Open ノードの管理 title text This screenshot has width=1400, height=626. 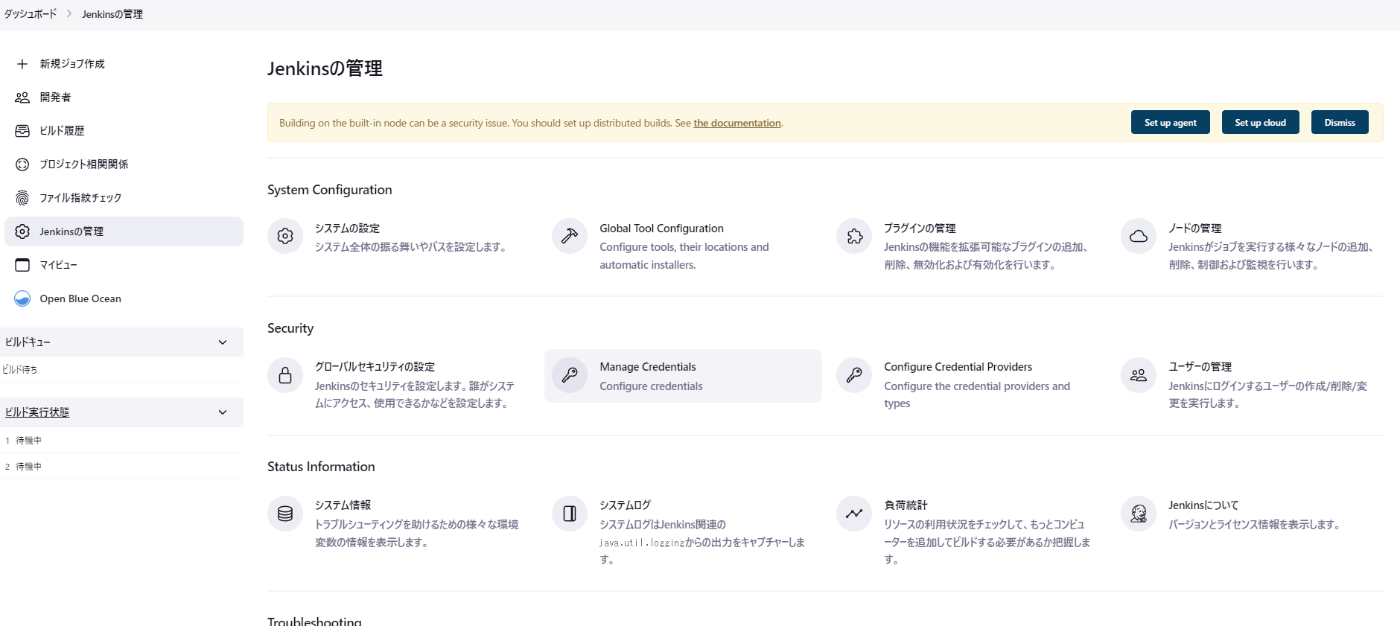coord(1195,228)
